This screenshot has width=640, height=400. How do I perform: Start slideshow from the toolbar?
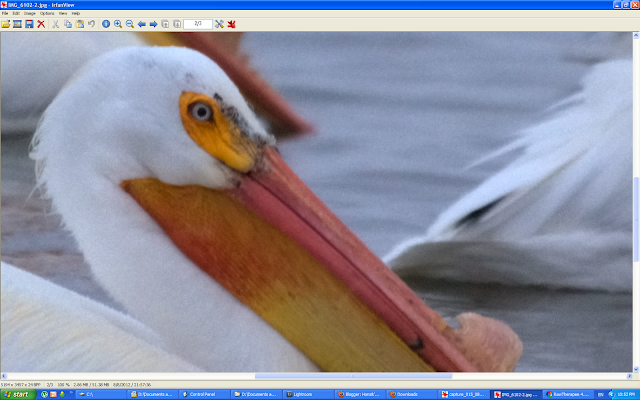point(17,24)
